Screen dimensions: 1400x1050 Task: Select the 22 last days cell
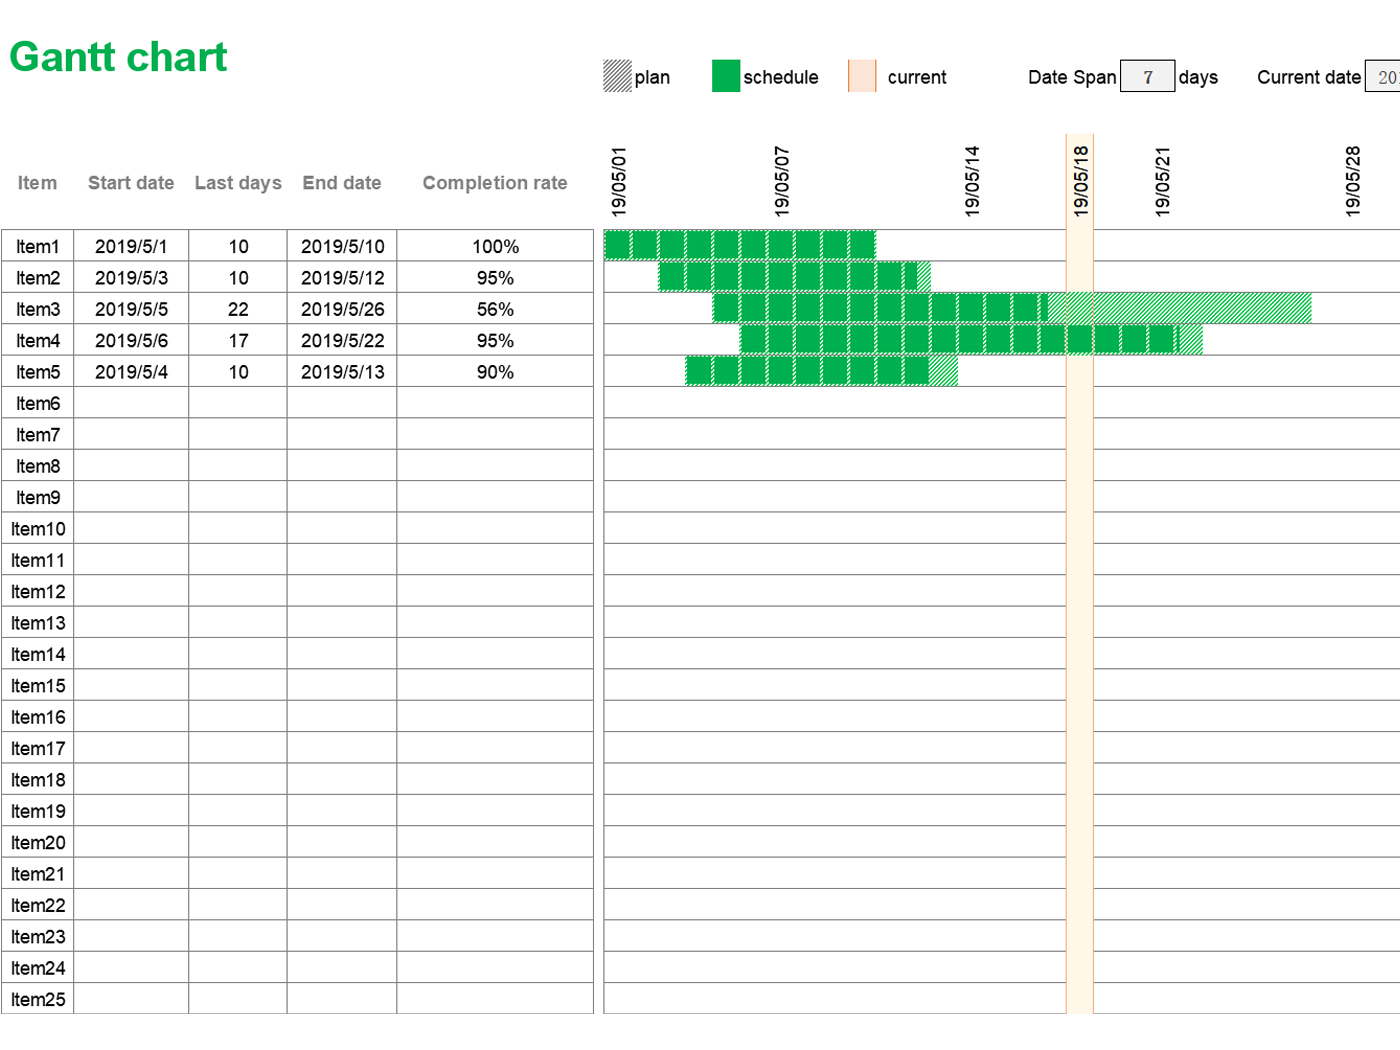pos(238,309)
